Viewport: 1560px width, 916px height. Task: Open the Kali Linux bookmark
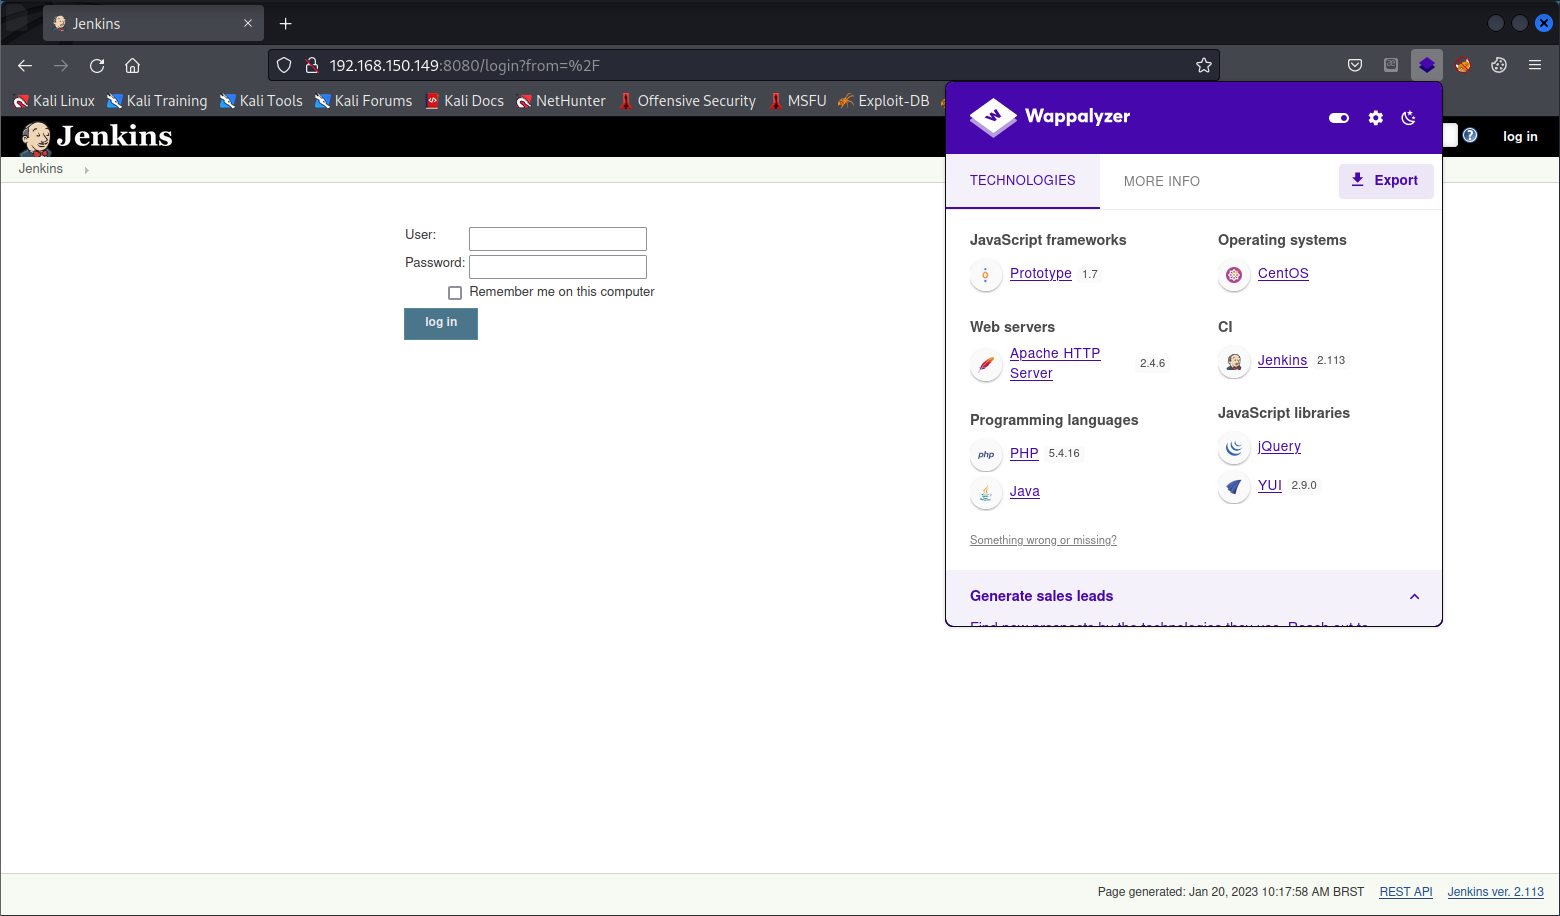tap(54, 101)
